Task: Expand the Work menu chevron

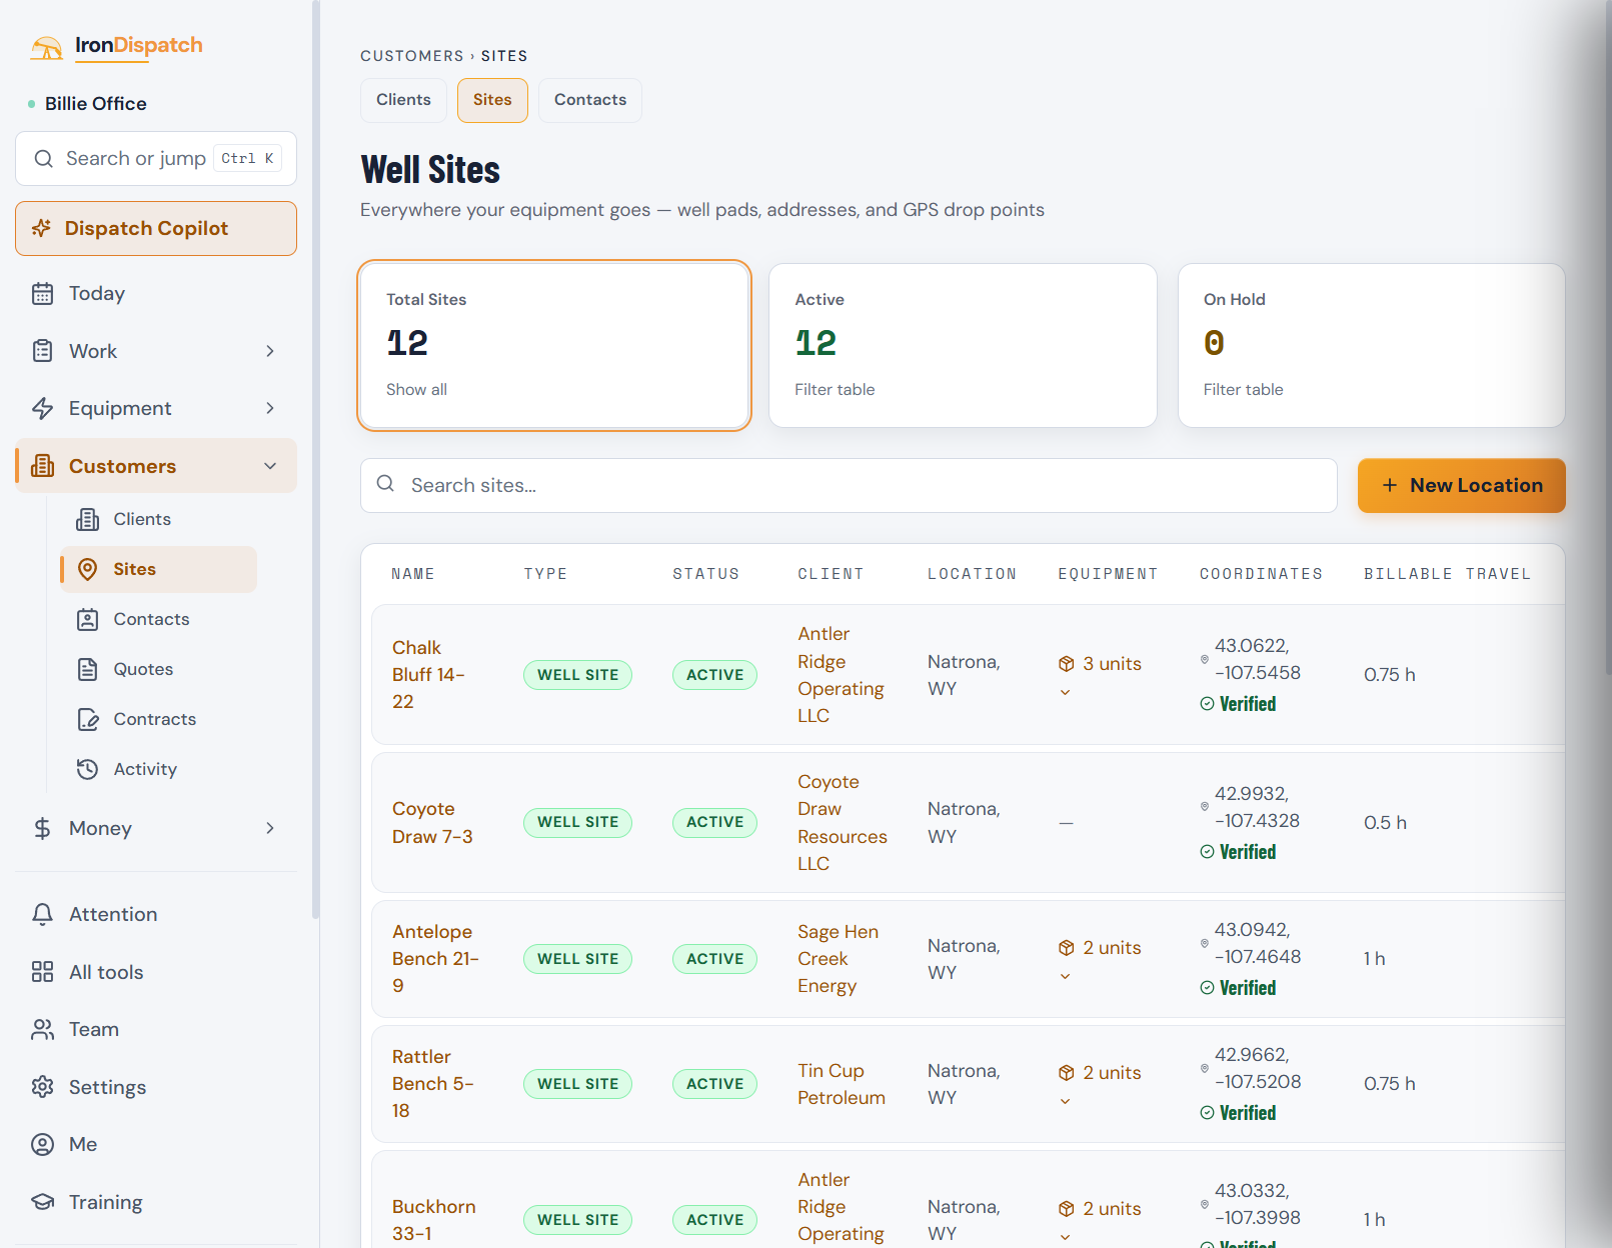Action: [x=270, y=351]
